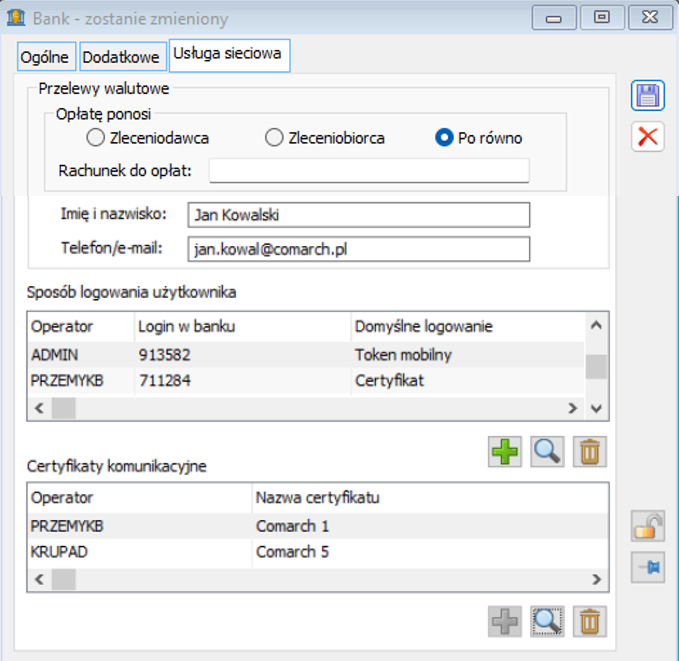Click the Operator header in the login table

(x=81, y=326)
